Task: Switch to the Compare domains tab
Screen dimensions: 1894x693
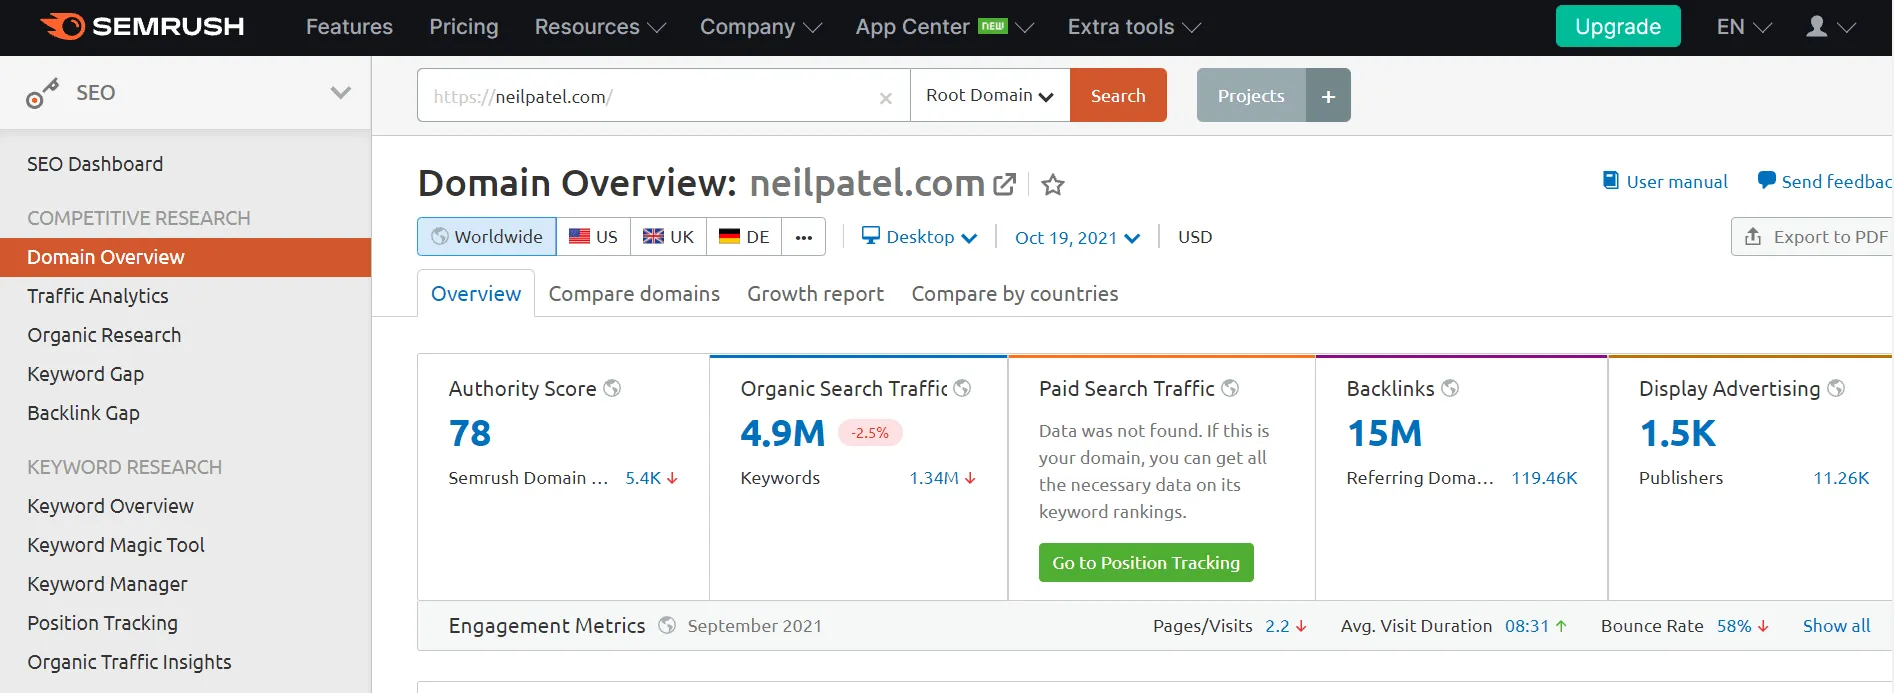Action: [634, 294]
